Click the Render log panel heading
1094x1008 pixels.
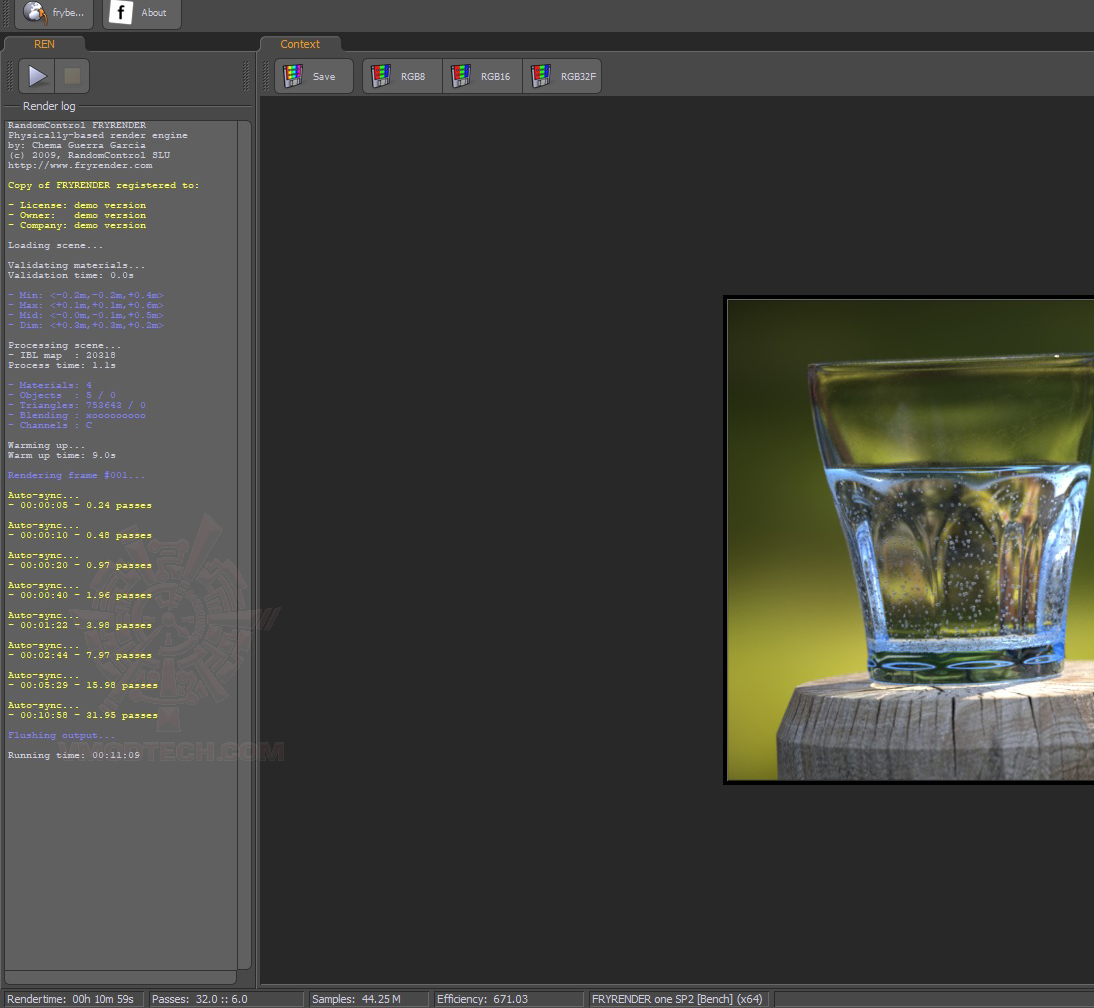point(49,106)
